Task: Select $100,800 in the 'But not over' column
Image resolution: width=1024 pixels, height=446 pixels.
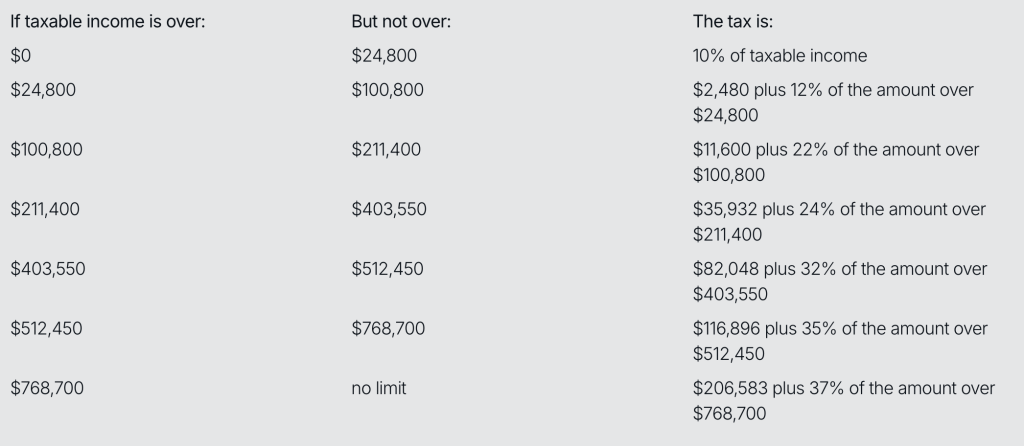Action: point(387,89)
